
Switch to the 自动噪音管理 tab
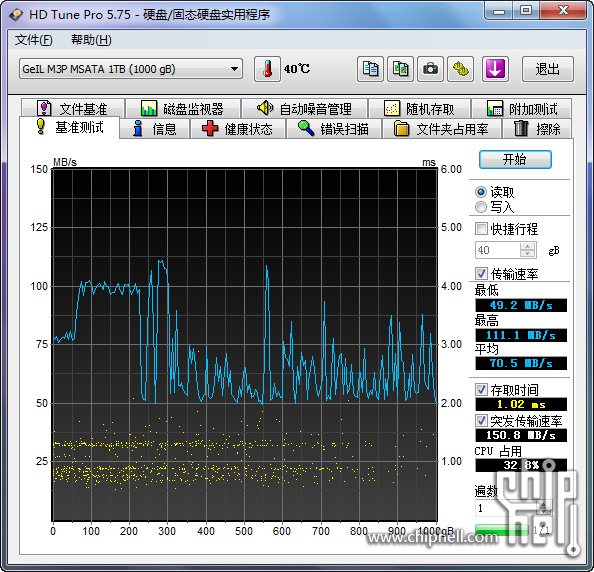305,109
